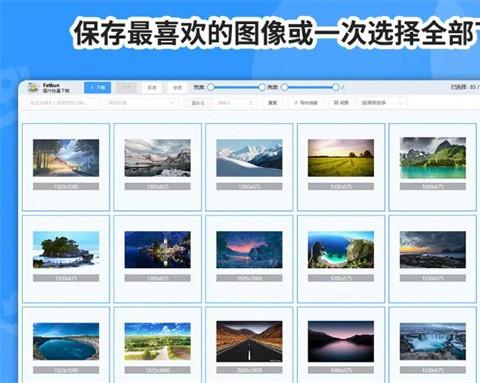Viewport: 480px width, 383px height.
Task: Select the desert highway road thumbnail
Action: point(249,341)
